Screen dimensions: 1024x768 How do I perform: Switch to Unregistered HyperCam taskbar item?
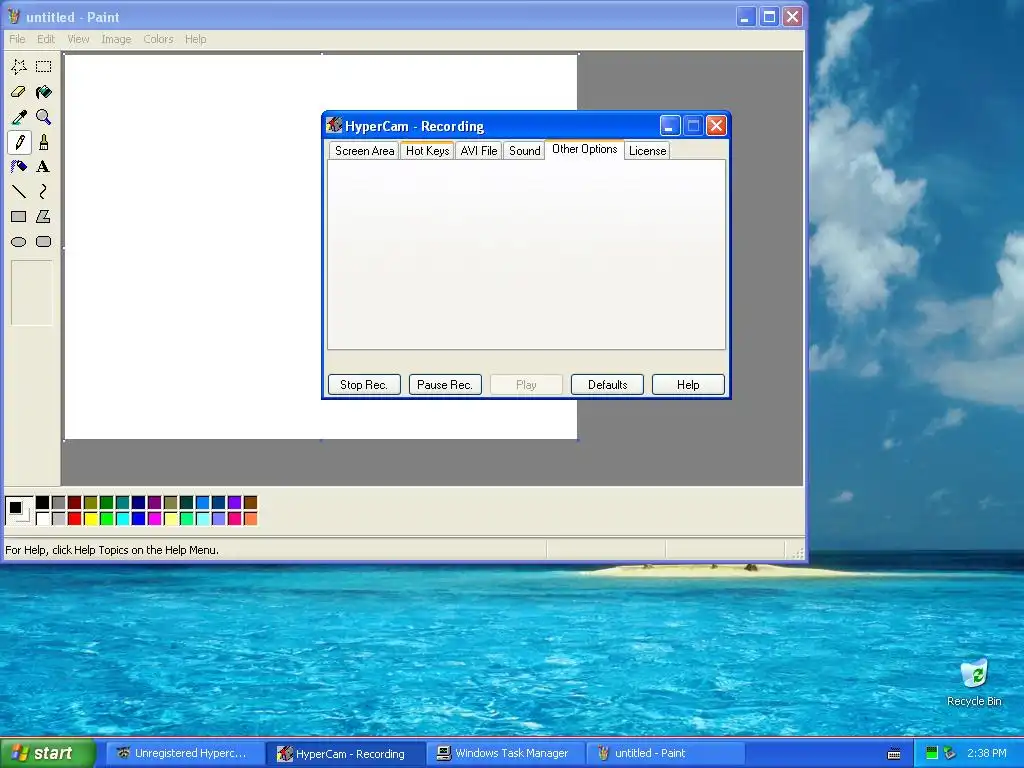pos(185,754)
